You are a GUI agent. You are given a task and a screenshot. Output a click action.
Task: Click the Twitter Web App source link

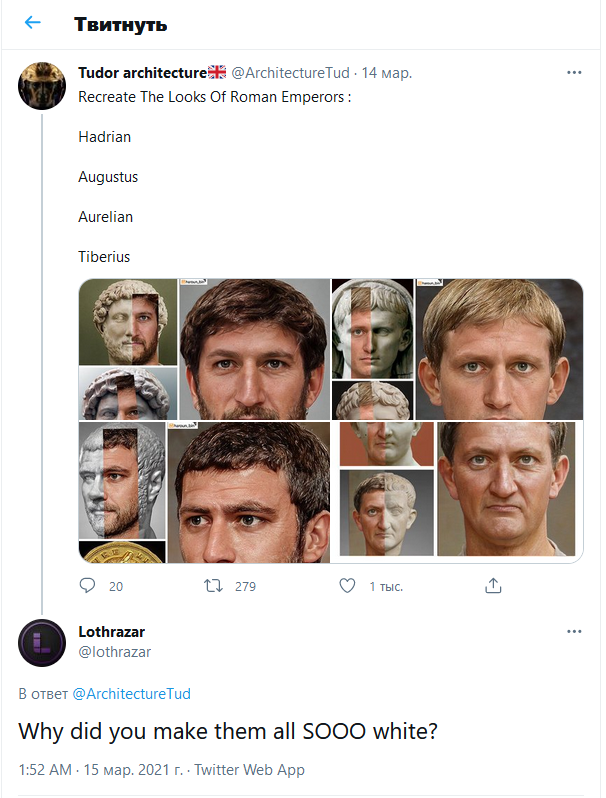(249, 770)
